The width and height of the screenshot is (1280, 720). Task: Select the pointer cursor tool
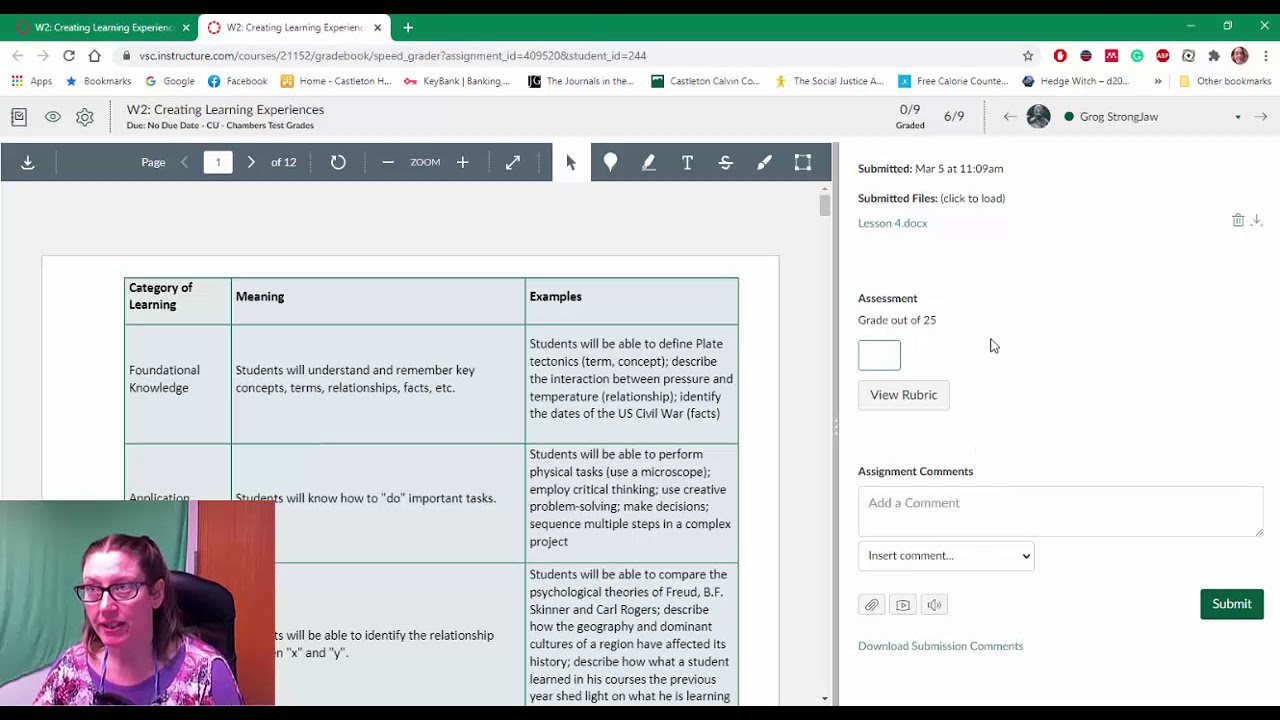(x=571, y=162)
